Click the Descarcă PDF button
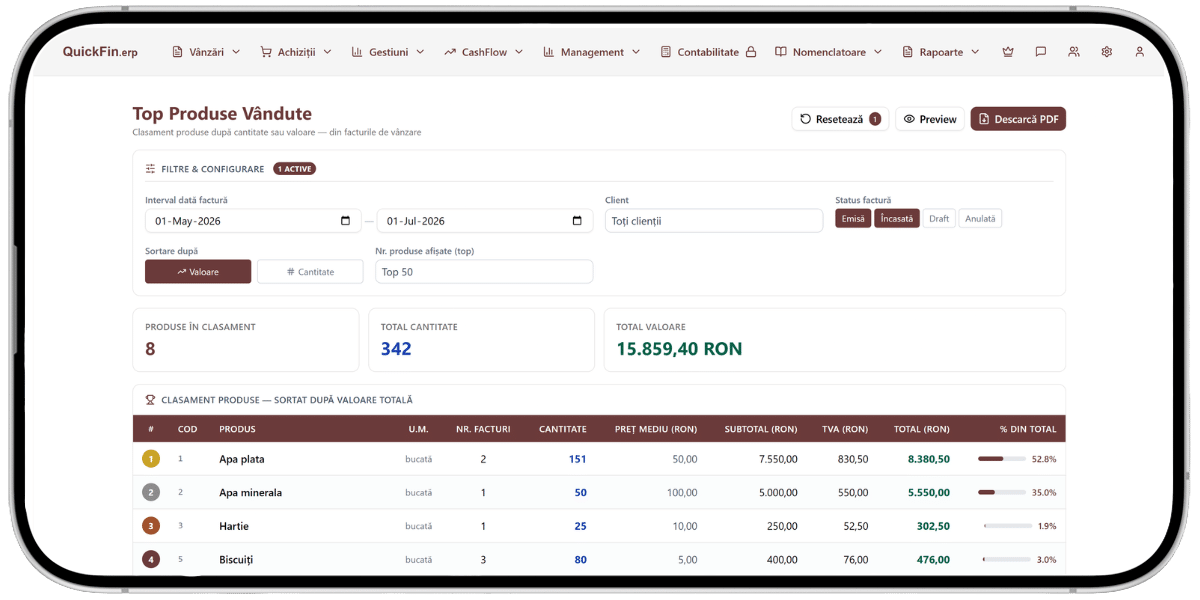The width and height of the screenshot is (1200, 600). 1018,119
